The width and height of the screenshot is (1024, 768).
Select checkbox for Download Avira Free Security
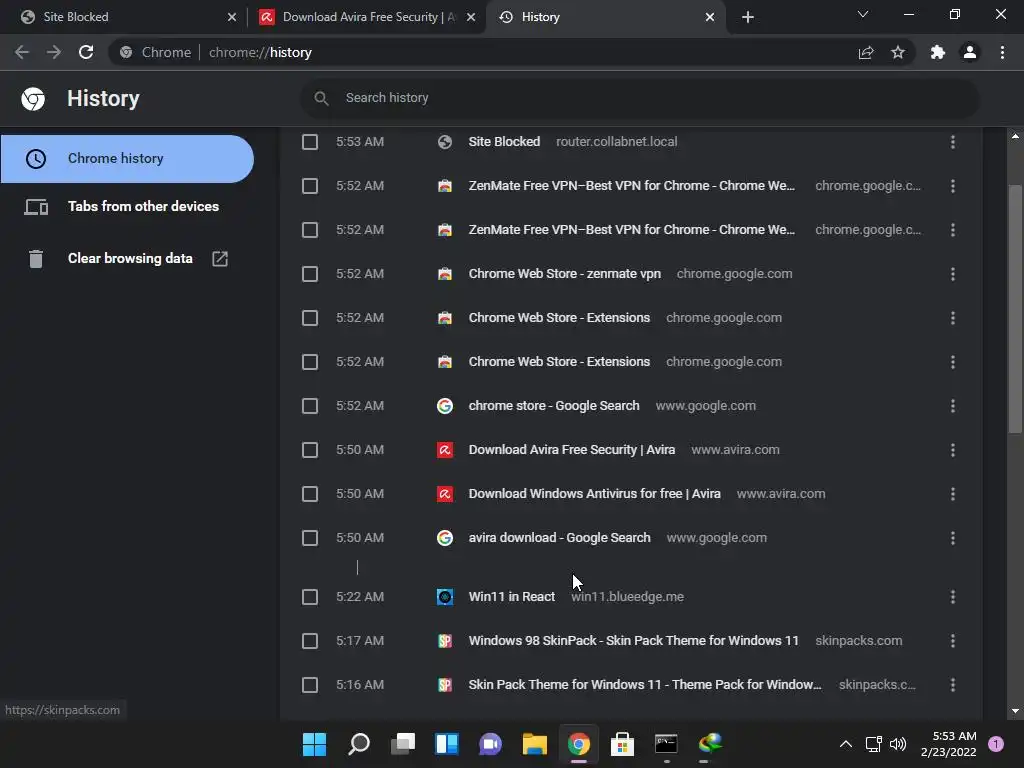click(x=310, y=450)
